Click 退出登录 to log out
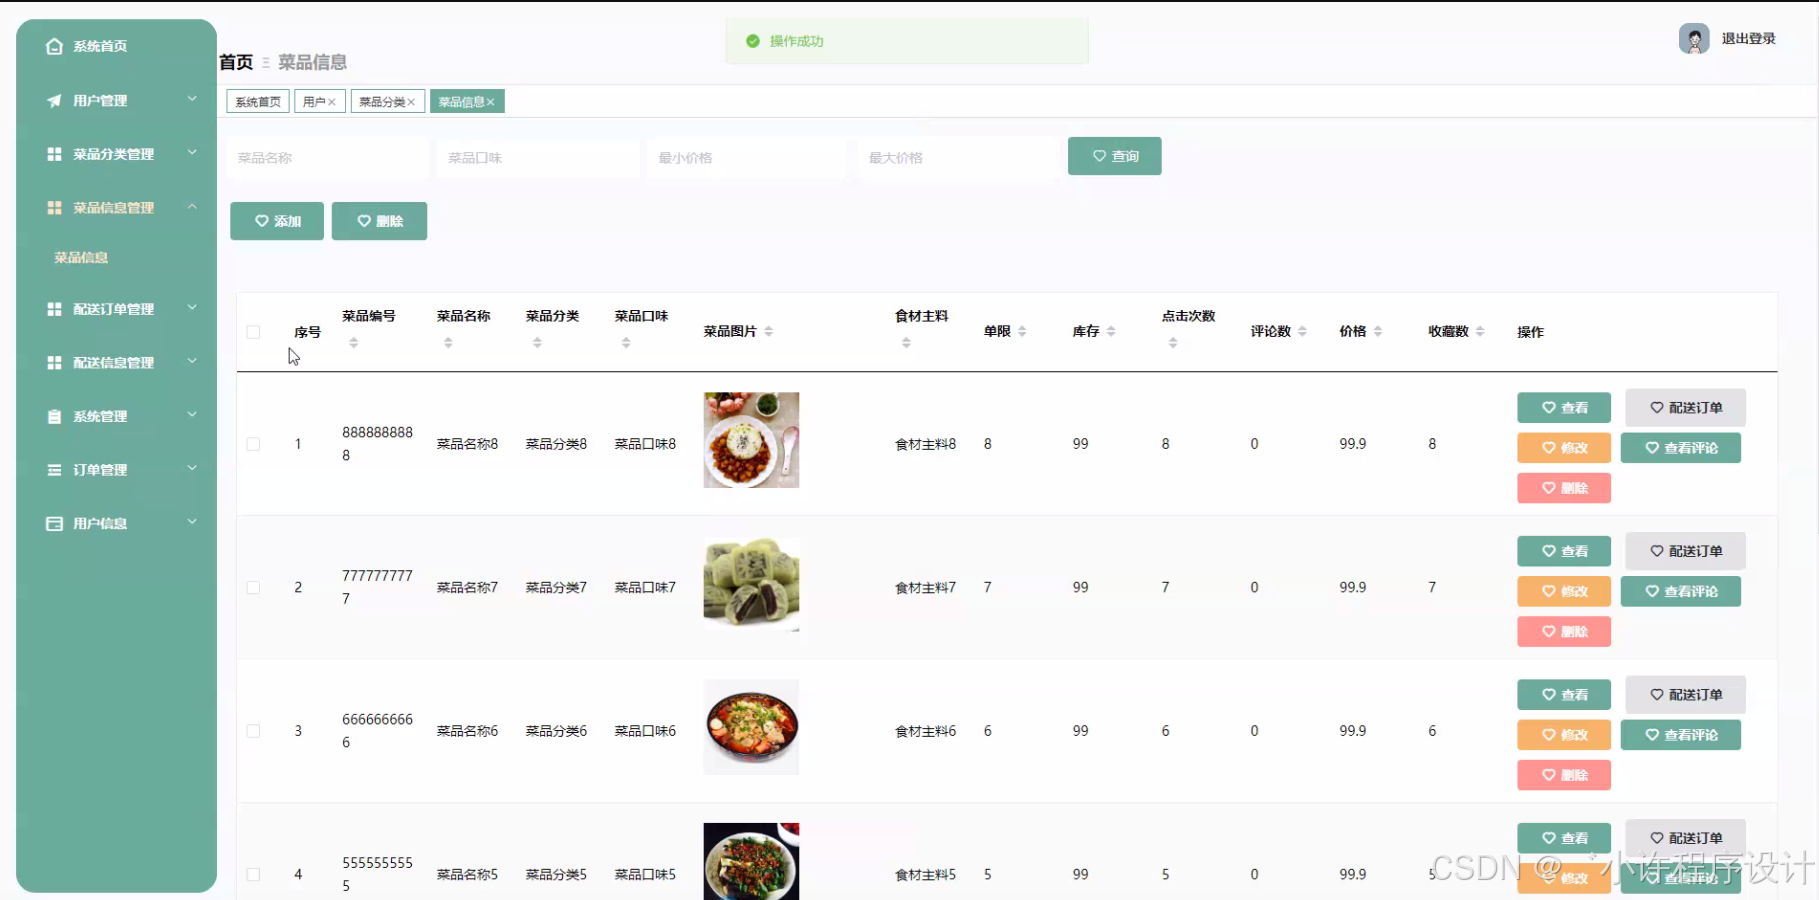The height and width of the screenshot is (900, 1819). [1748, 39]
